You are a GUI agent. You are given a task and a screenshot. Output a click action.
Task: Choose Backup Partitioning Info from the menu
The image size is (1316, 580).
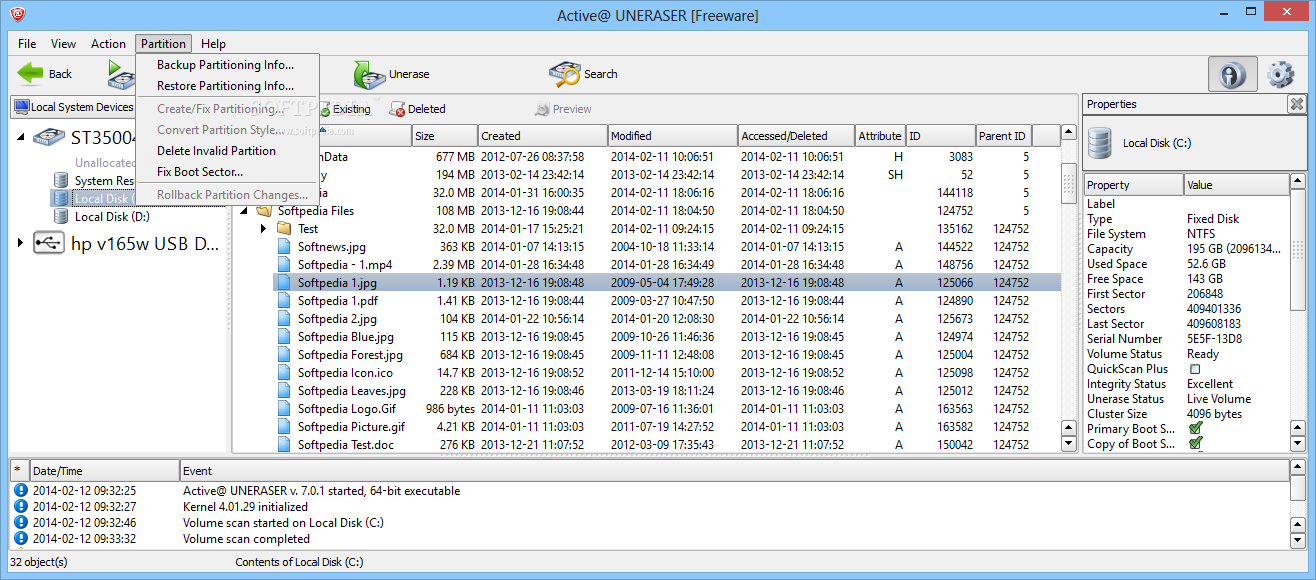[x=226, y=65]
